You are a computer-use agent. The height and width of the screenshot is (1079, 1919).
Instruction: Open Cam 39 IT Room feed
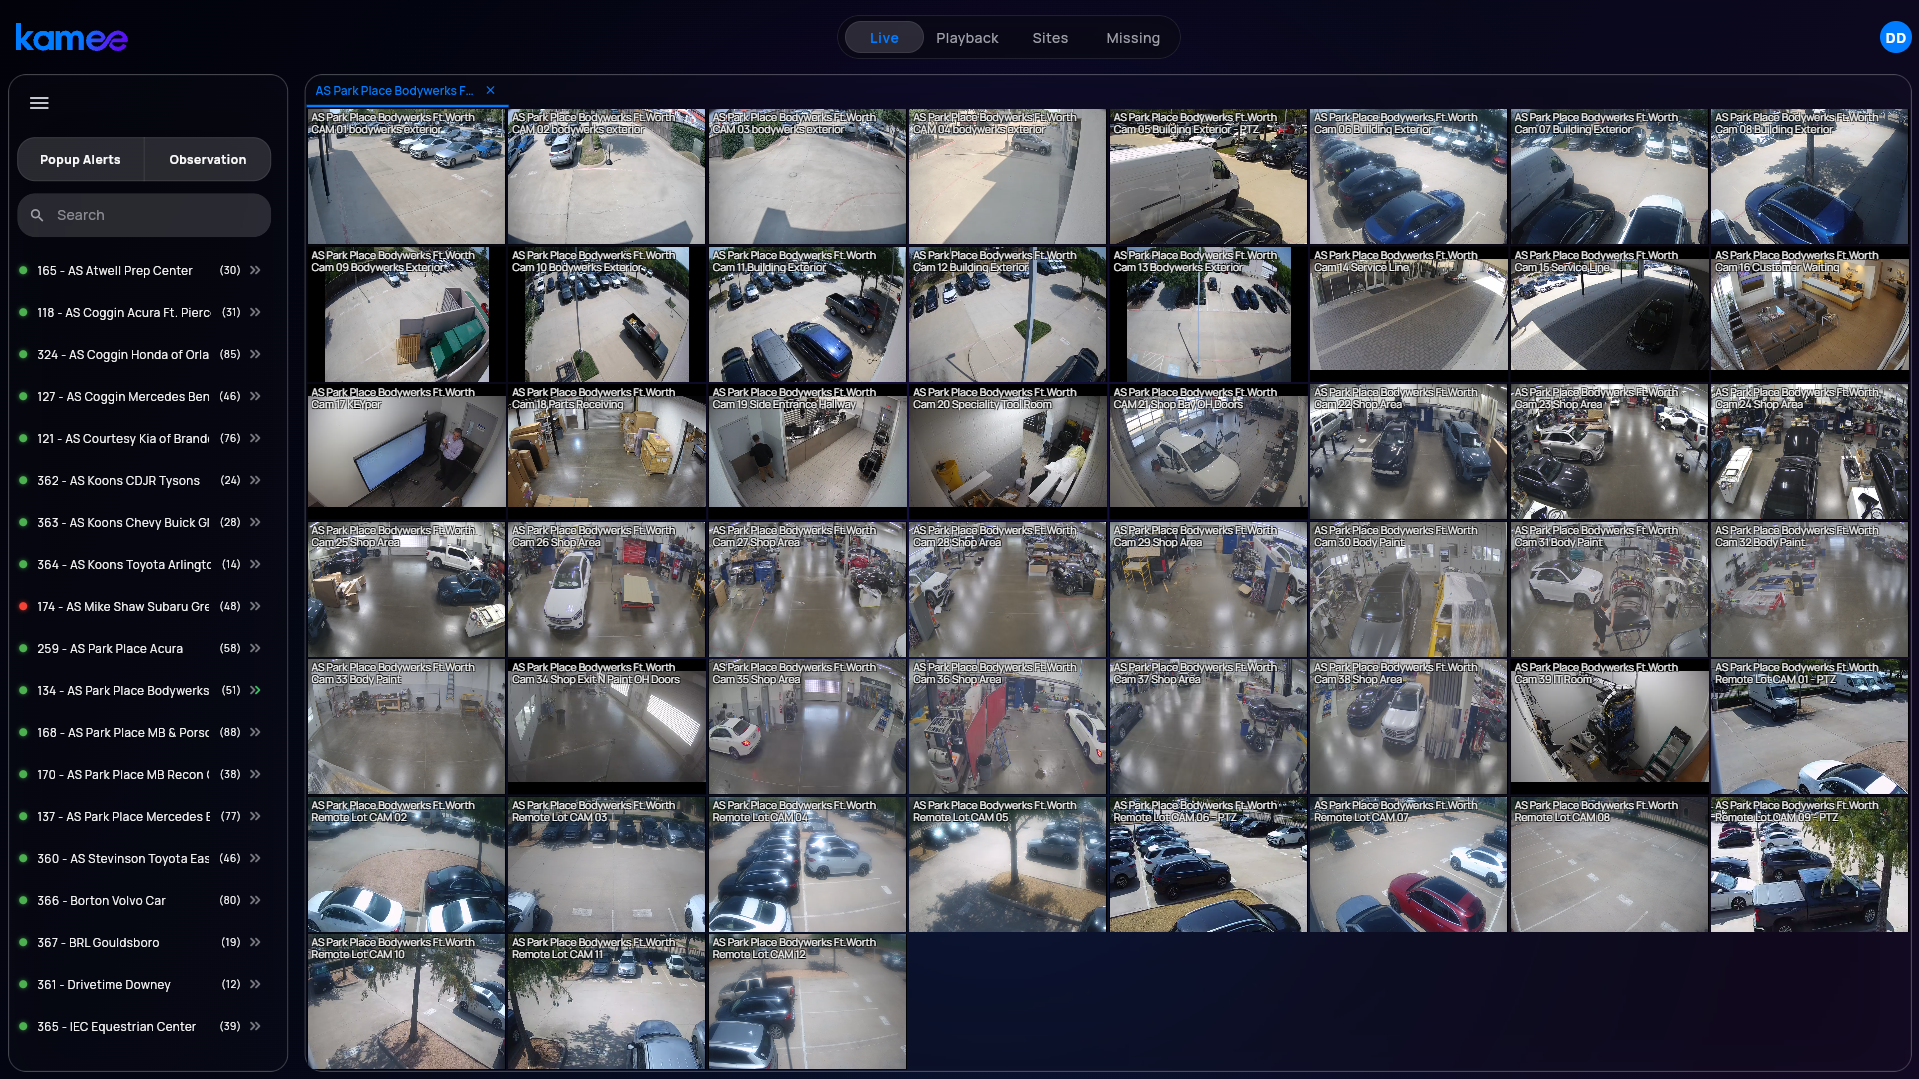[1609, 726]
